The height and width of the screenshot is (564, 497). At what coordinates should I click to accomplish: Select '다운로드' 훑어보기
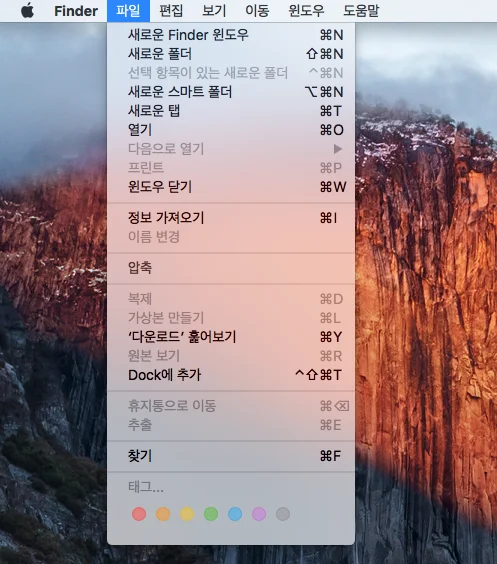pos(231,337)
